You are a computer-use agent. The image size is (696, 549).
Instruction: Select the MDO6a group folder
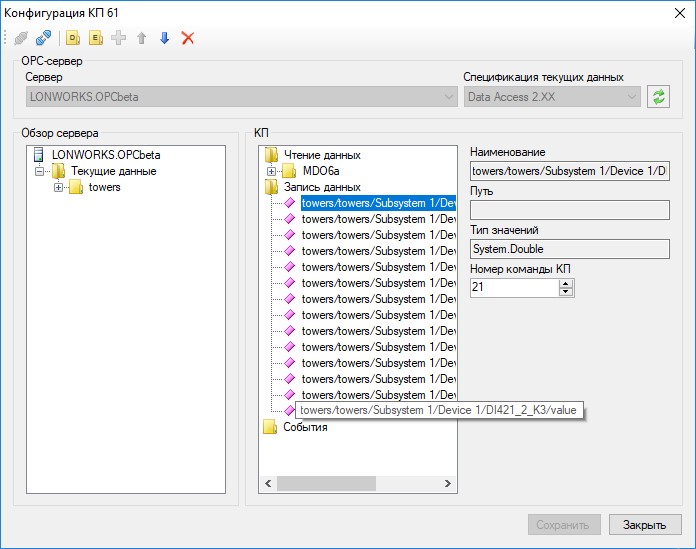pyautogui.click(x=321, y=171)
